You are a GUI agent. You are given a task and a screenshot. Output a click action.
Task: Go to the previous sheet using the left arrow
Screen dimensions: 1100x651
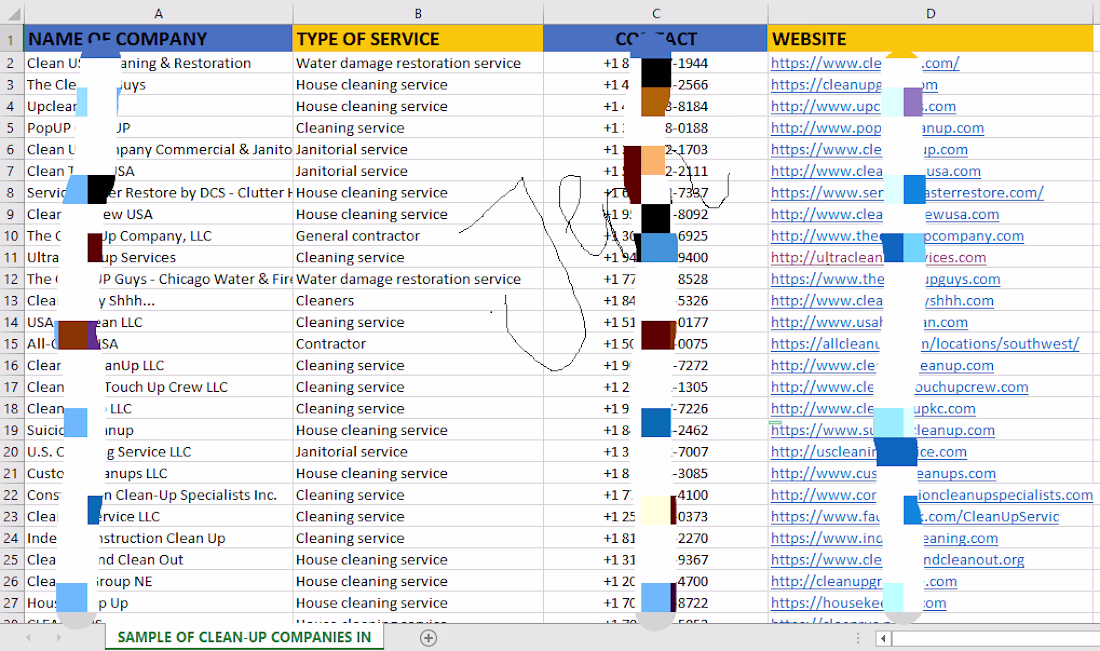(29, 638)
